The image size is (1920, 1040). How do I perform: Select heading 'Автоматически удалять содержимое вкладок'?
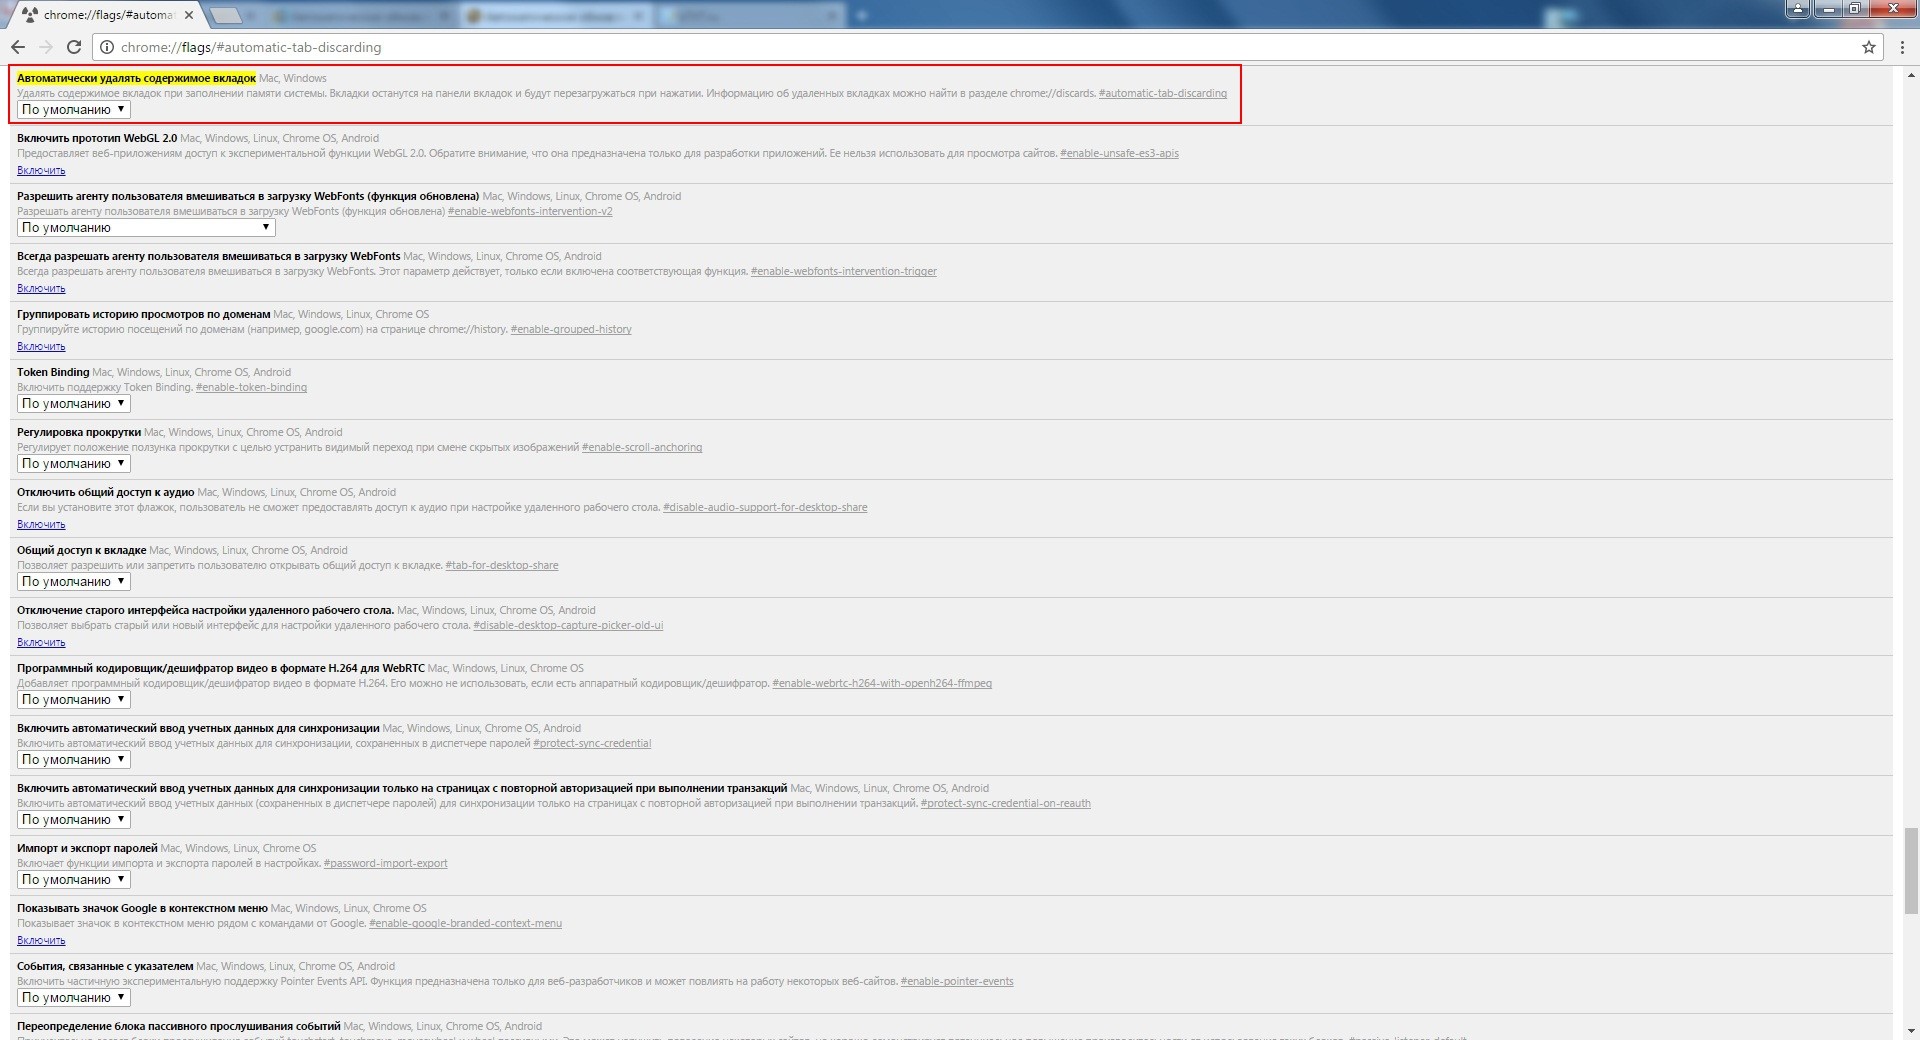[x=136, y=78]
